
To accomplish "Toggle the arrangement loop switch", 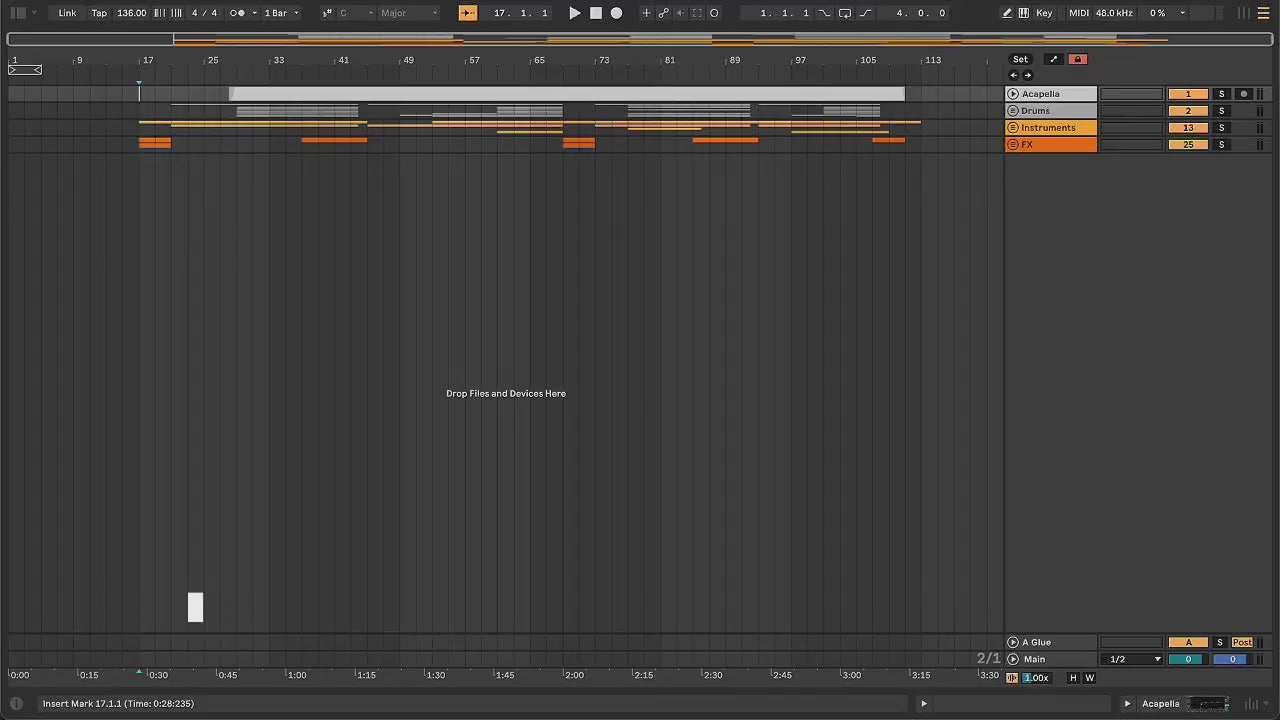I will (845, 13).
